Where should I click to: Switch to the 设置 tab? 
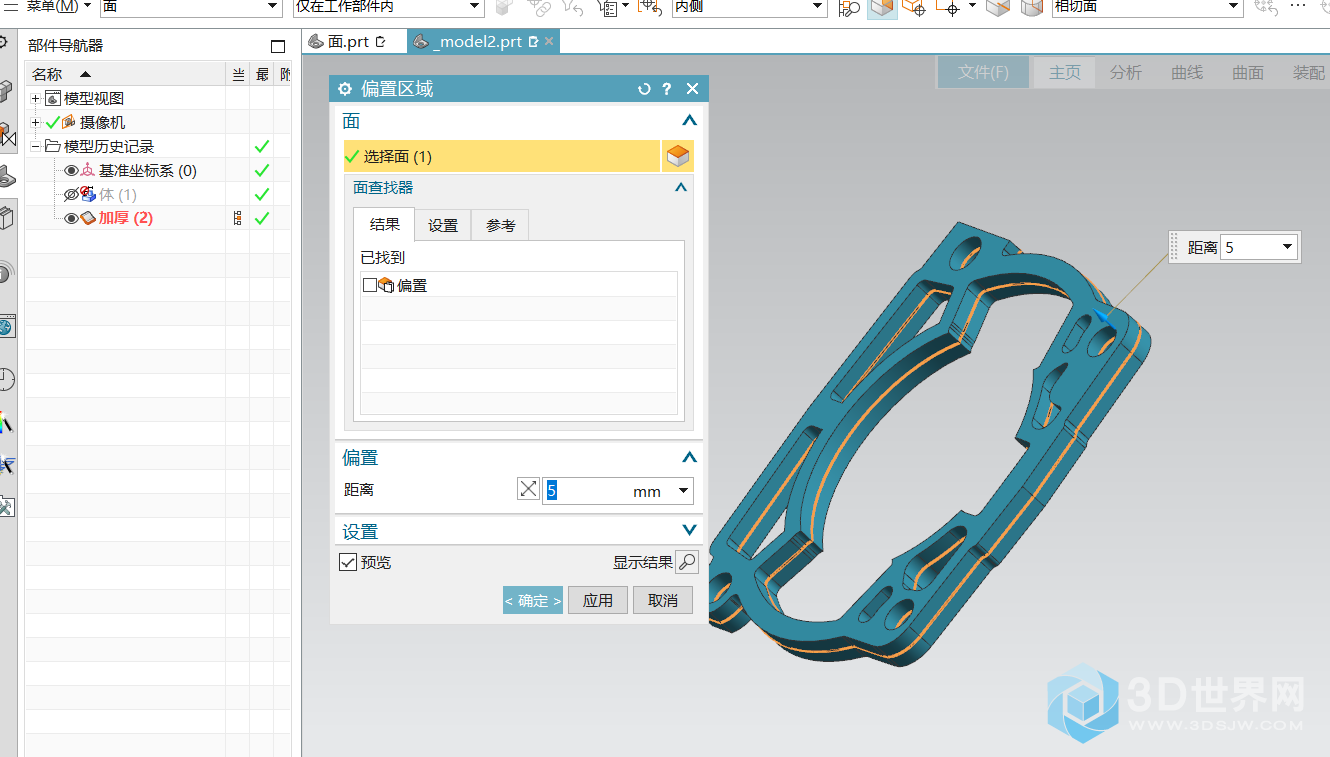coord(443,226)
